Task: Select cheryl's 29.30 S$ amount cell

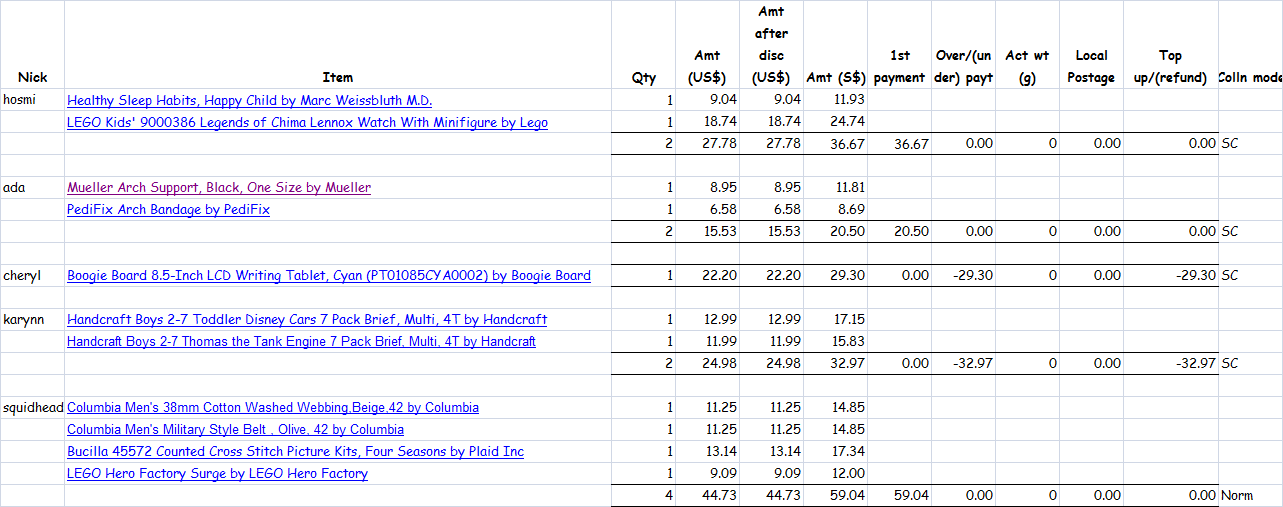Action: (x=835, y=276)
